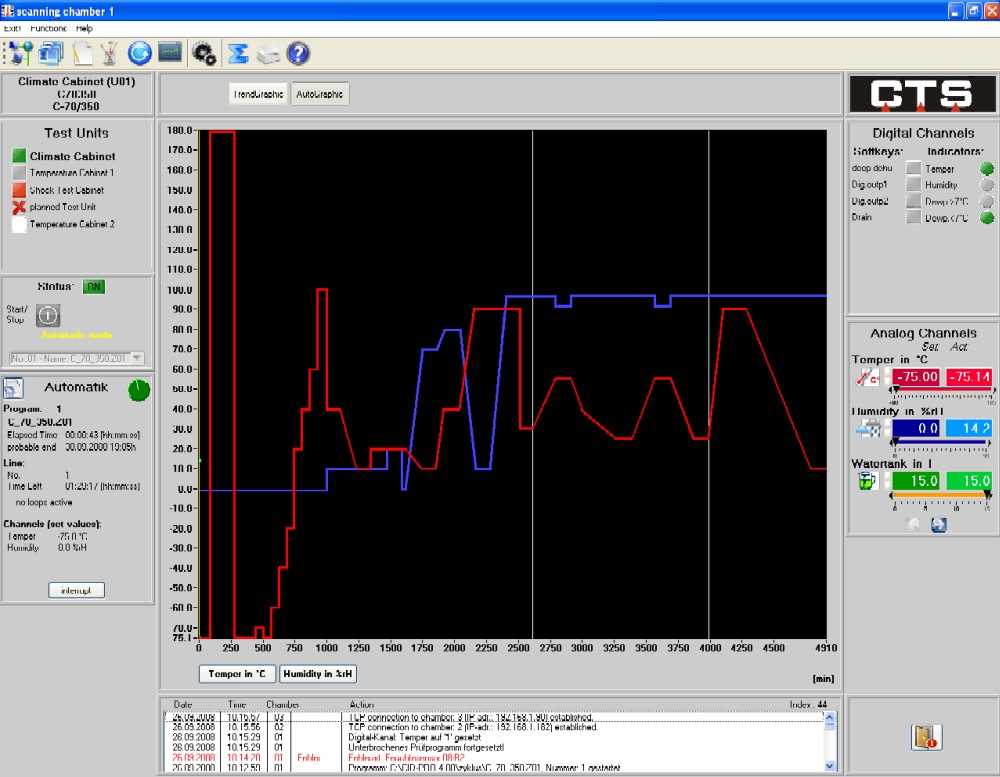Select the green Climate Cabinet unit icon
The height and width of the screenshot is (777, 1000).
[19, 156]
